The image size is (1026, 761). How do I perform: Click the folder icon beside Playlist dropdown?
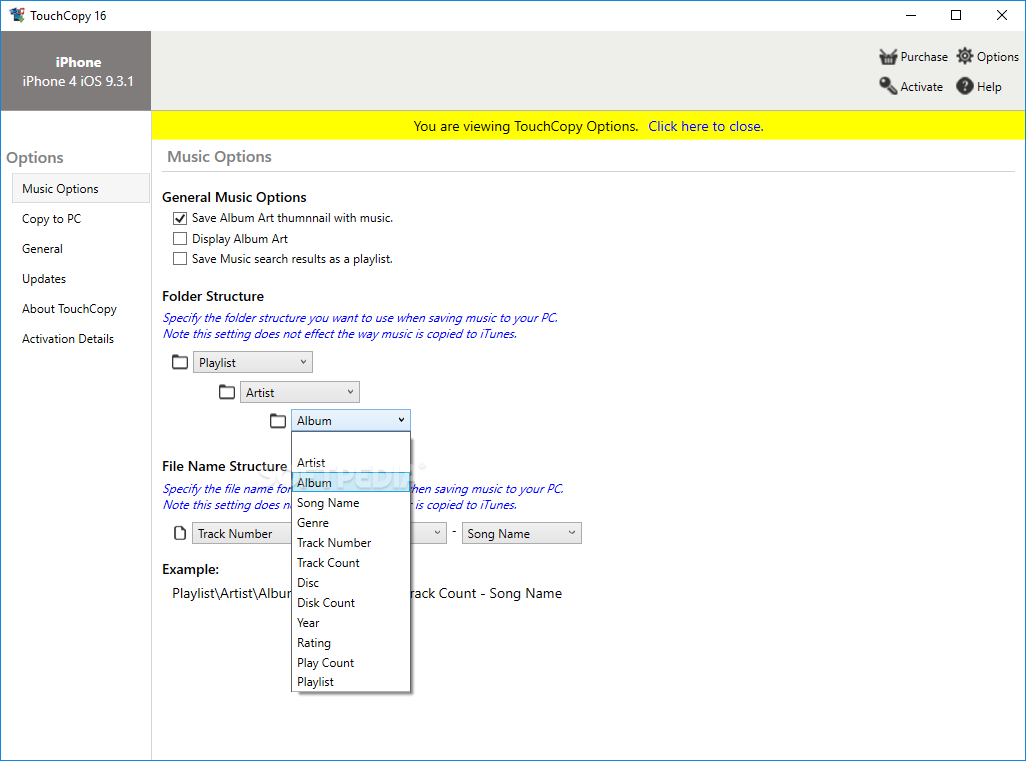(x=180, y=362)
